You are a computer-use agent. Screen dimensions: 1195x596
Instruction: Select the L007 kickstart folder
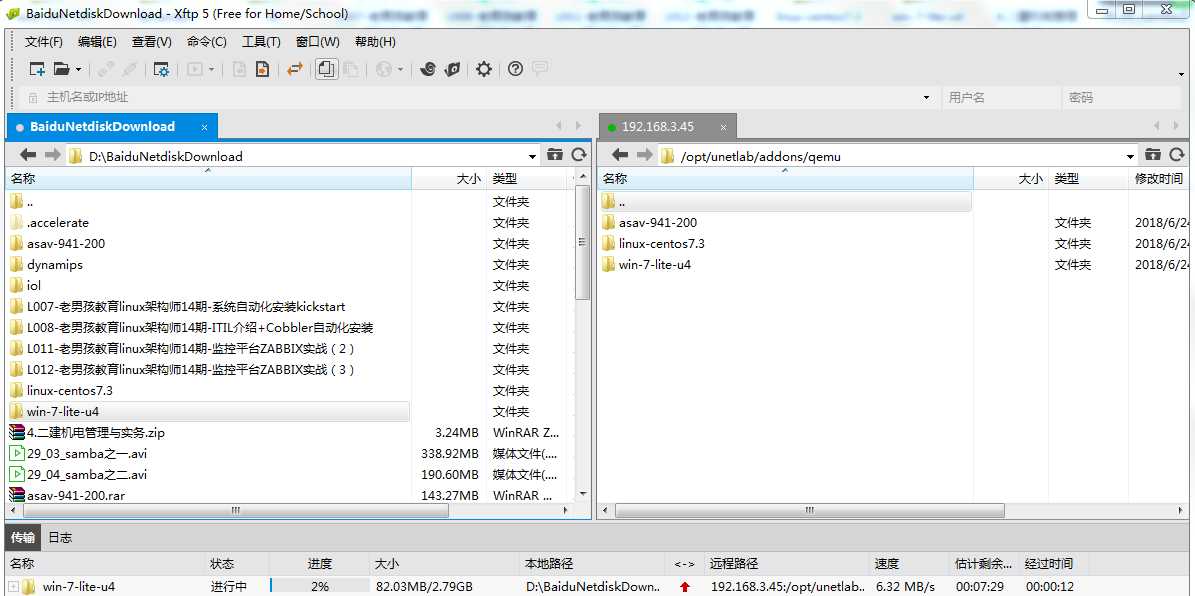click(x=186, y=306)
